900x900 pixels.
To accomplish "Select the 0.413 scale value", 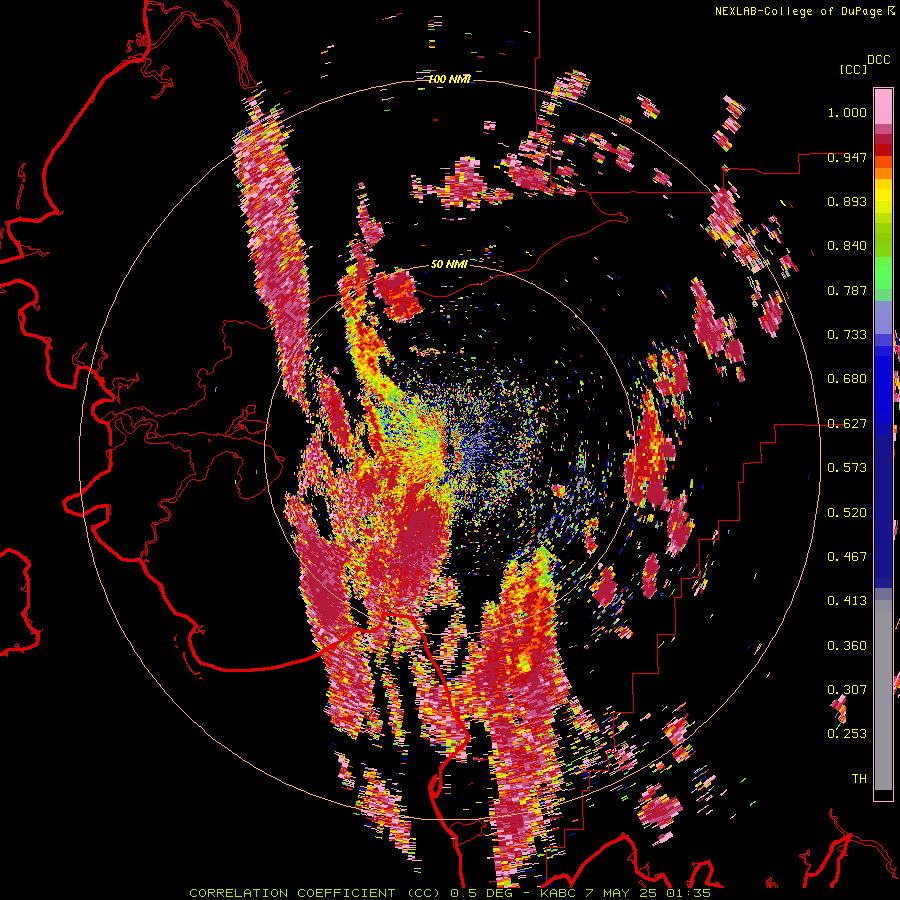I will (847, 601).
